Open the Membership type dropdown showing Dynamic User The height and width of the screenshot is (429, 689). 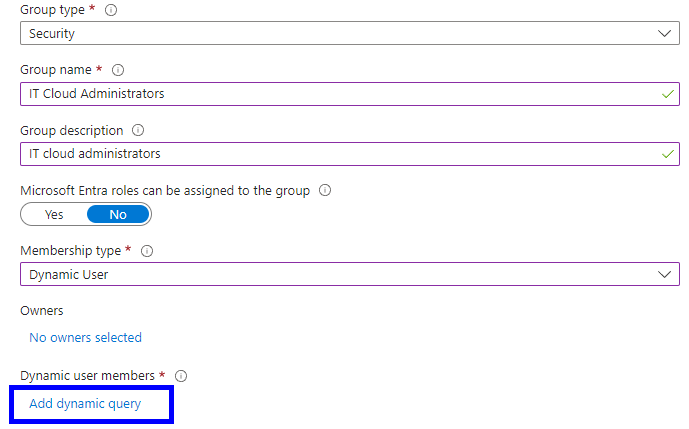pyautogui.click(x=340, y=274)
